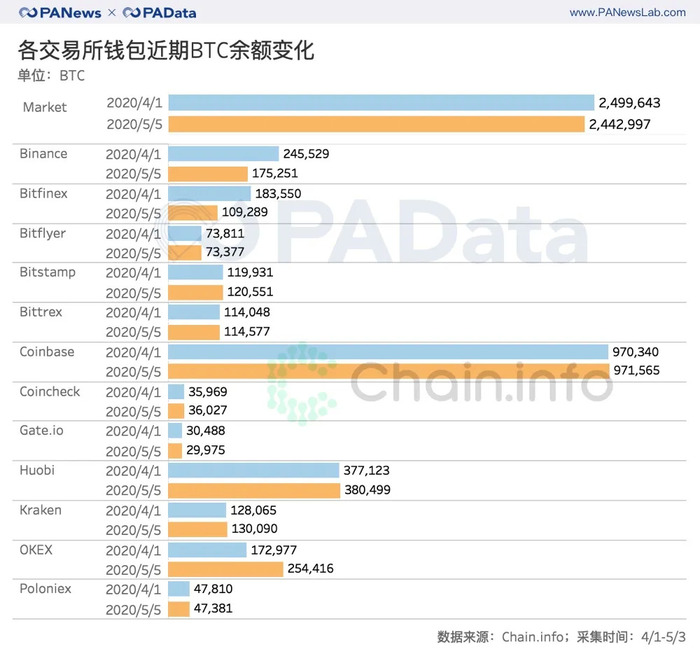Click the value 172,977
Image resolution: width=700 pixels, height=661 pixels.
(x=274, y=550)
